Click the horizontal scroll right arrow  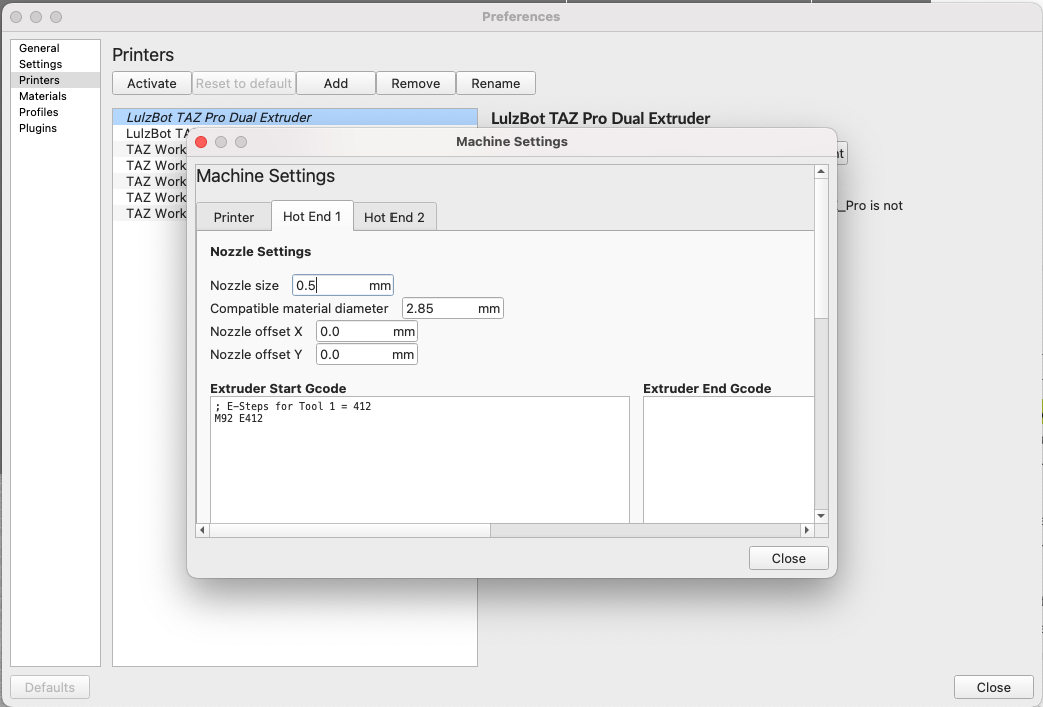click(807, 530)
